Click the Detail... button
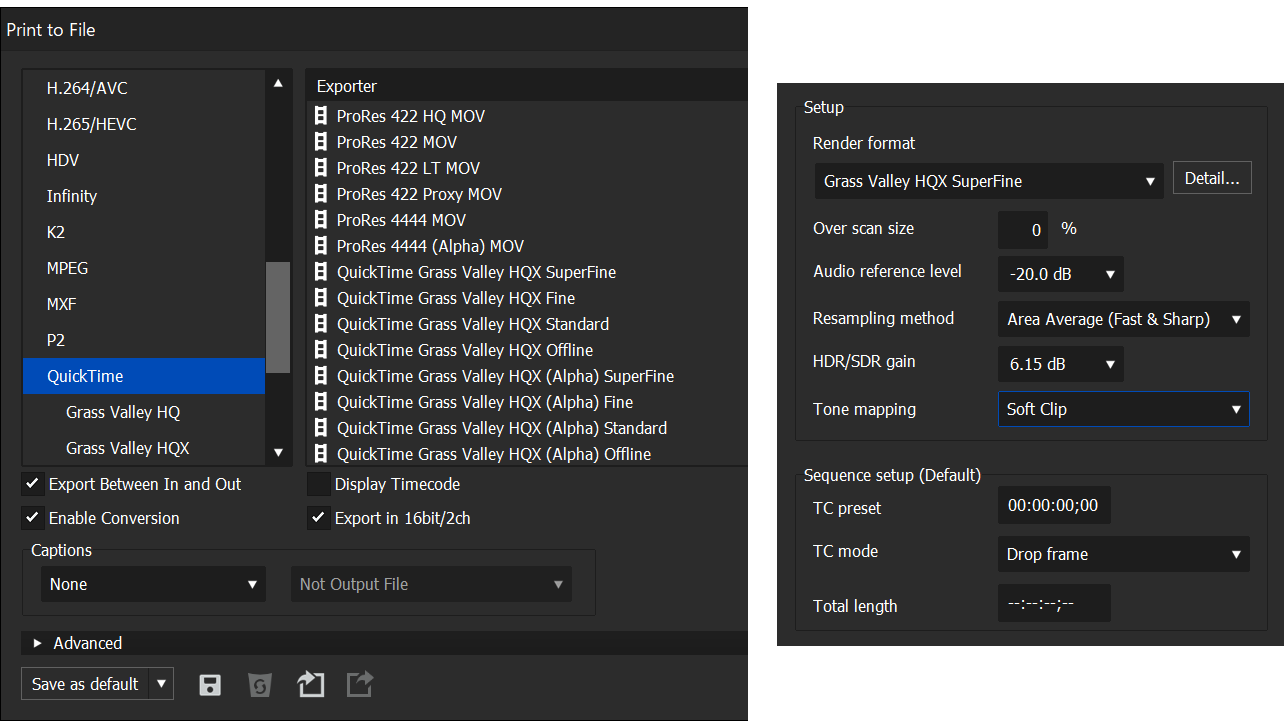The height and width of the screenshot is (728, 1284). point(1212,179)
